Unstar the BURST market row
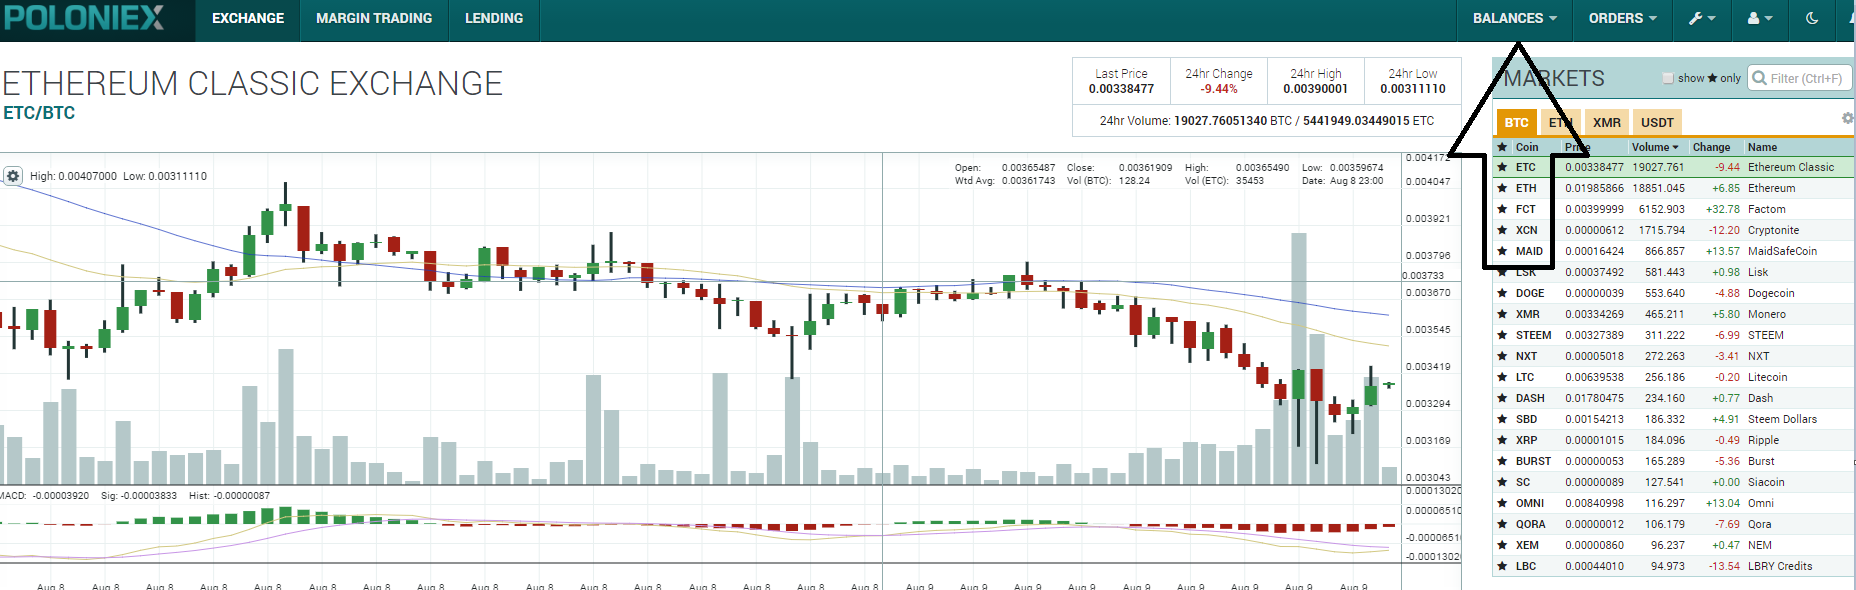This screenshot has height=590, width=1856. point(1502,461)
